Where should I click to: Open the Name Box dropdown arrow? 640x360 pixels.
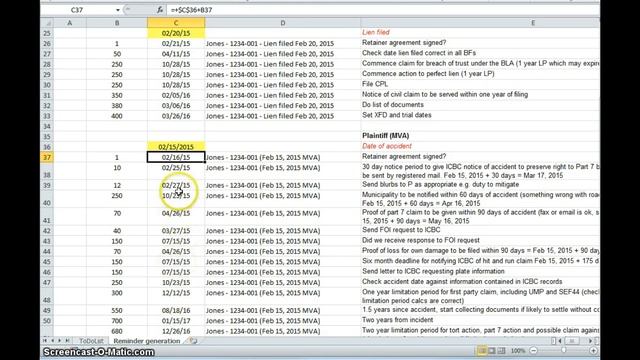pyautogui.click(x=118, y=10)
